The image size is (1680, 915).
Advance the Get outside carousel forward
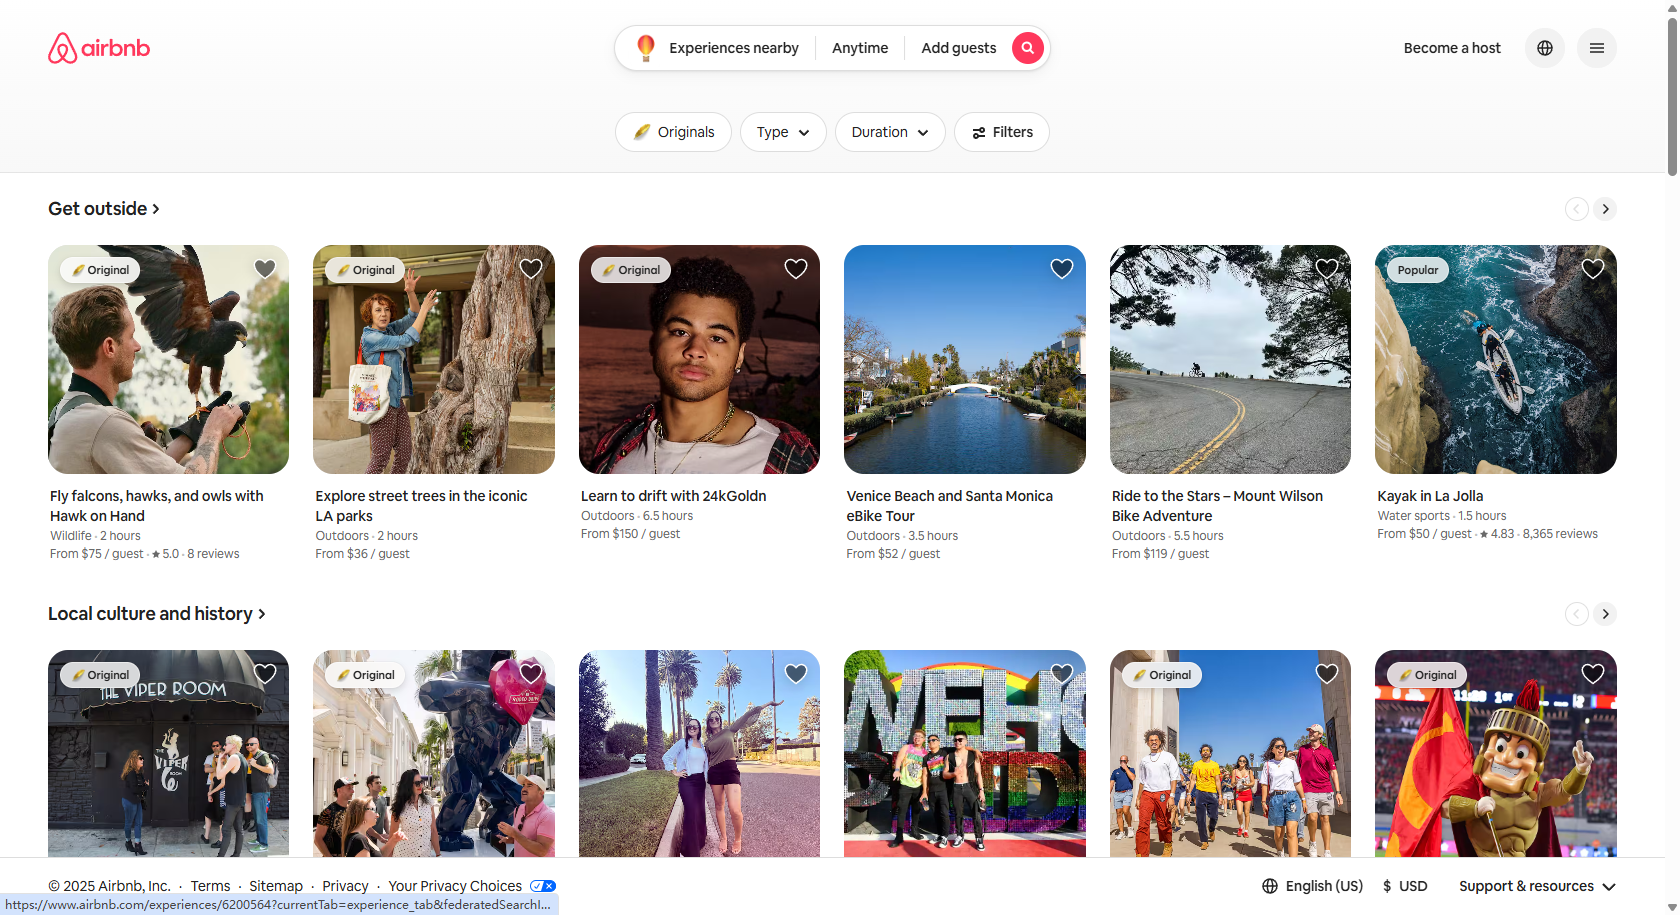(1605, 208)
